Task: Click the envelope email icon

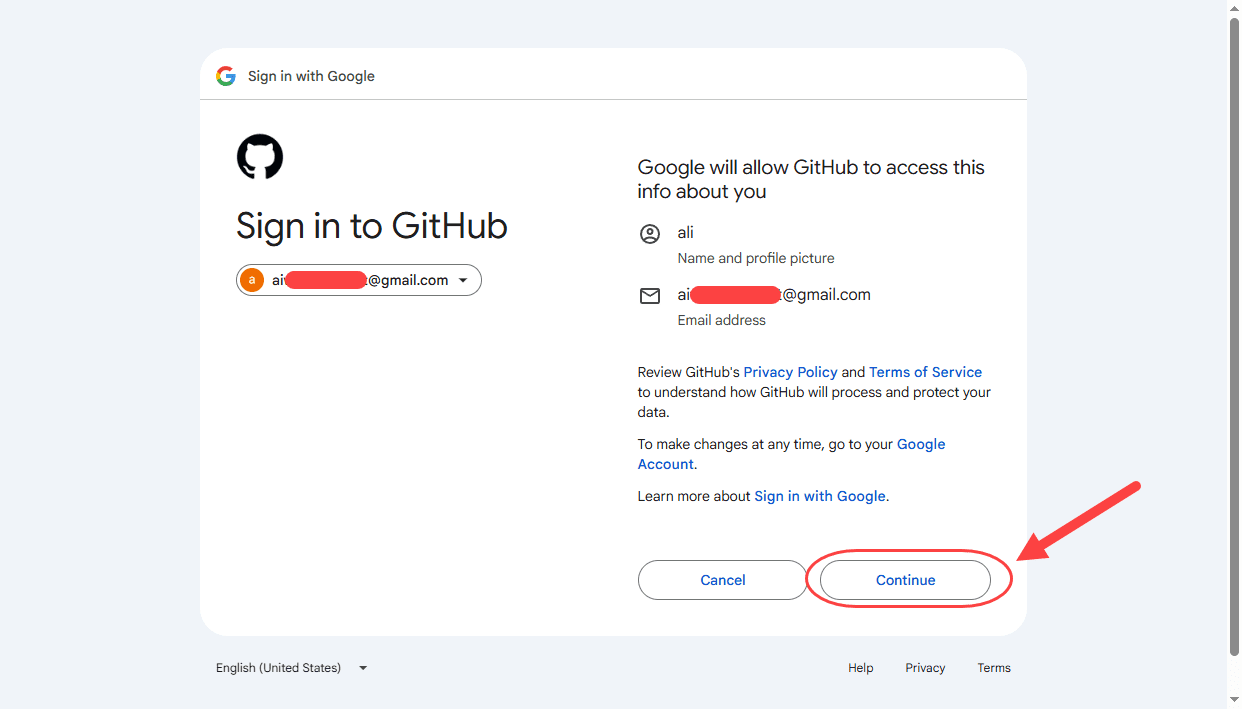Action: (650, 296)
